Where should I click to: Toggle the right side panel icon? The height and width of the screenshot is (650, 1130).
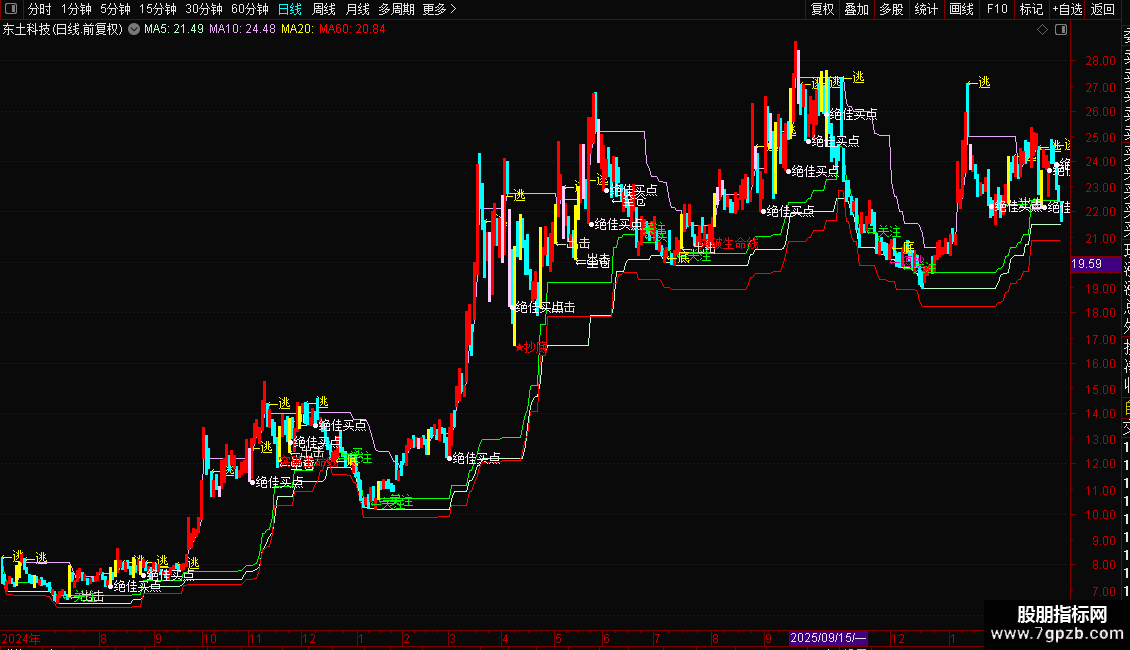click(x=1061, y=30)
